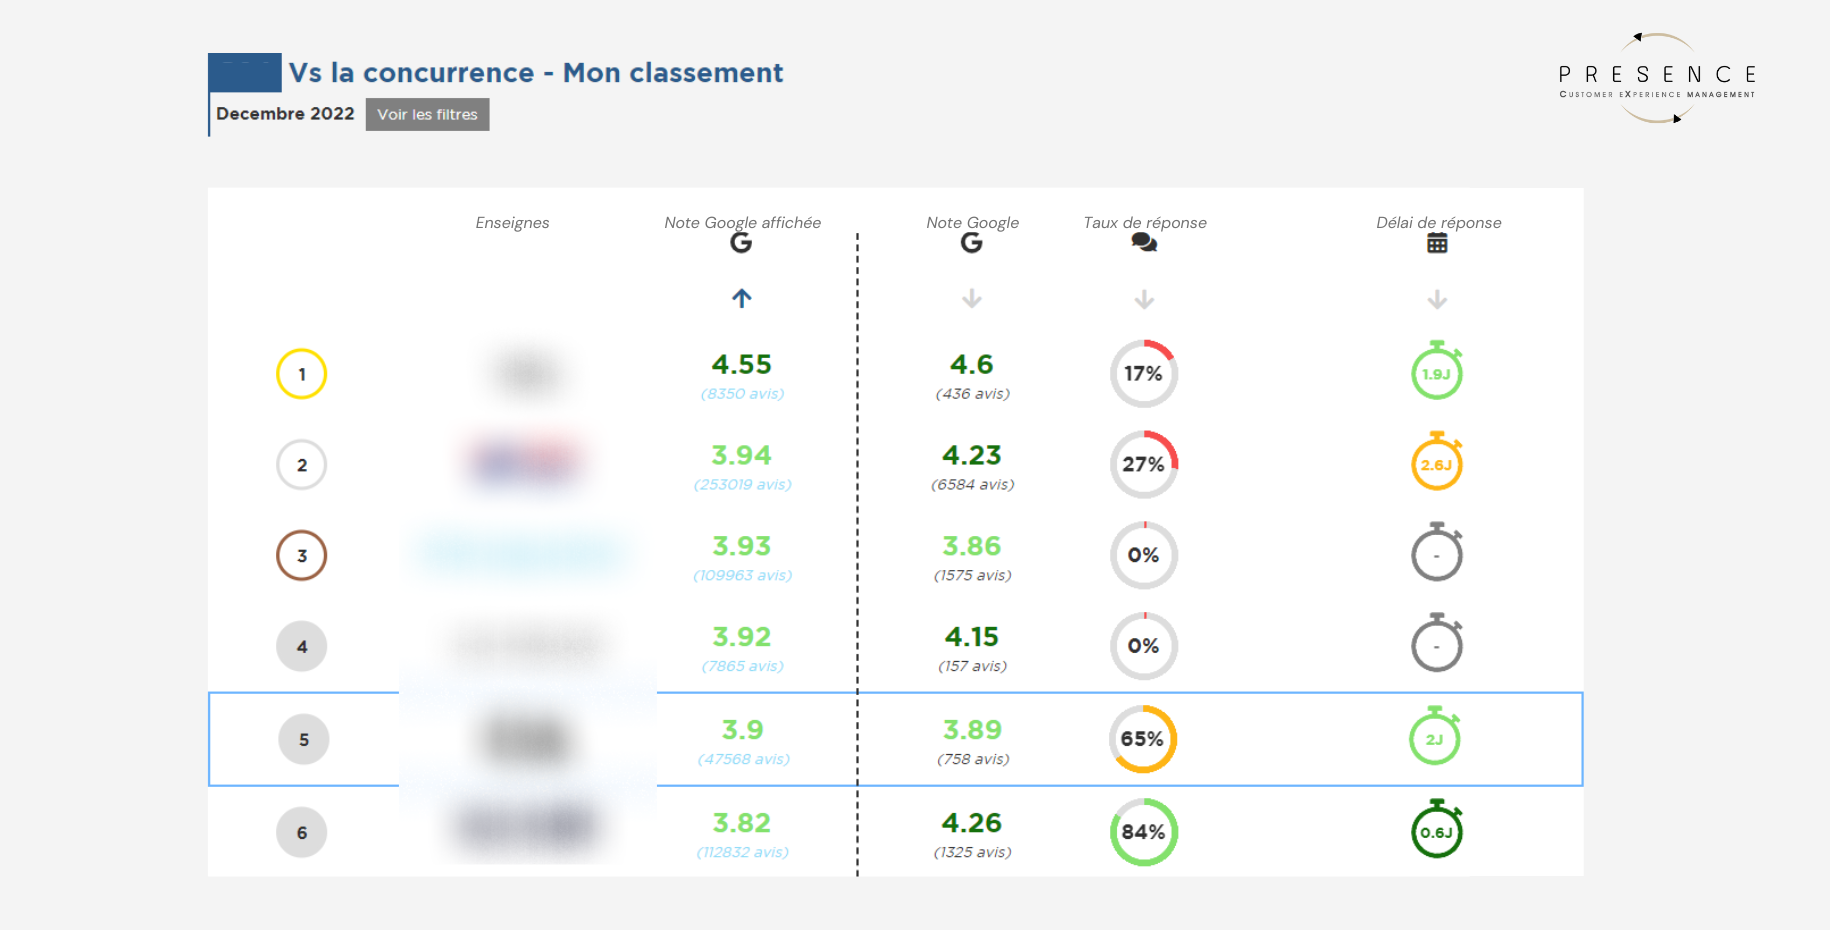This screenshot has width=1830, height=930.
Task: Click the 0.6J dark green stopwatch icon
Action: coord(1437,829)
